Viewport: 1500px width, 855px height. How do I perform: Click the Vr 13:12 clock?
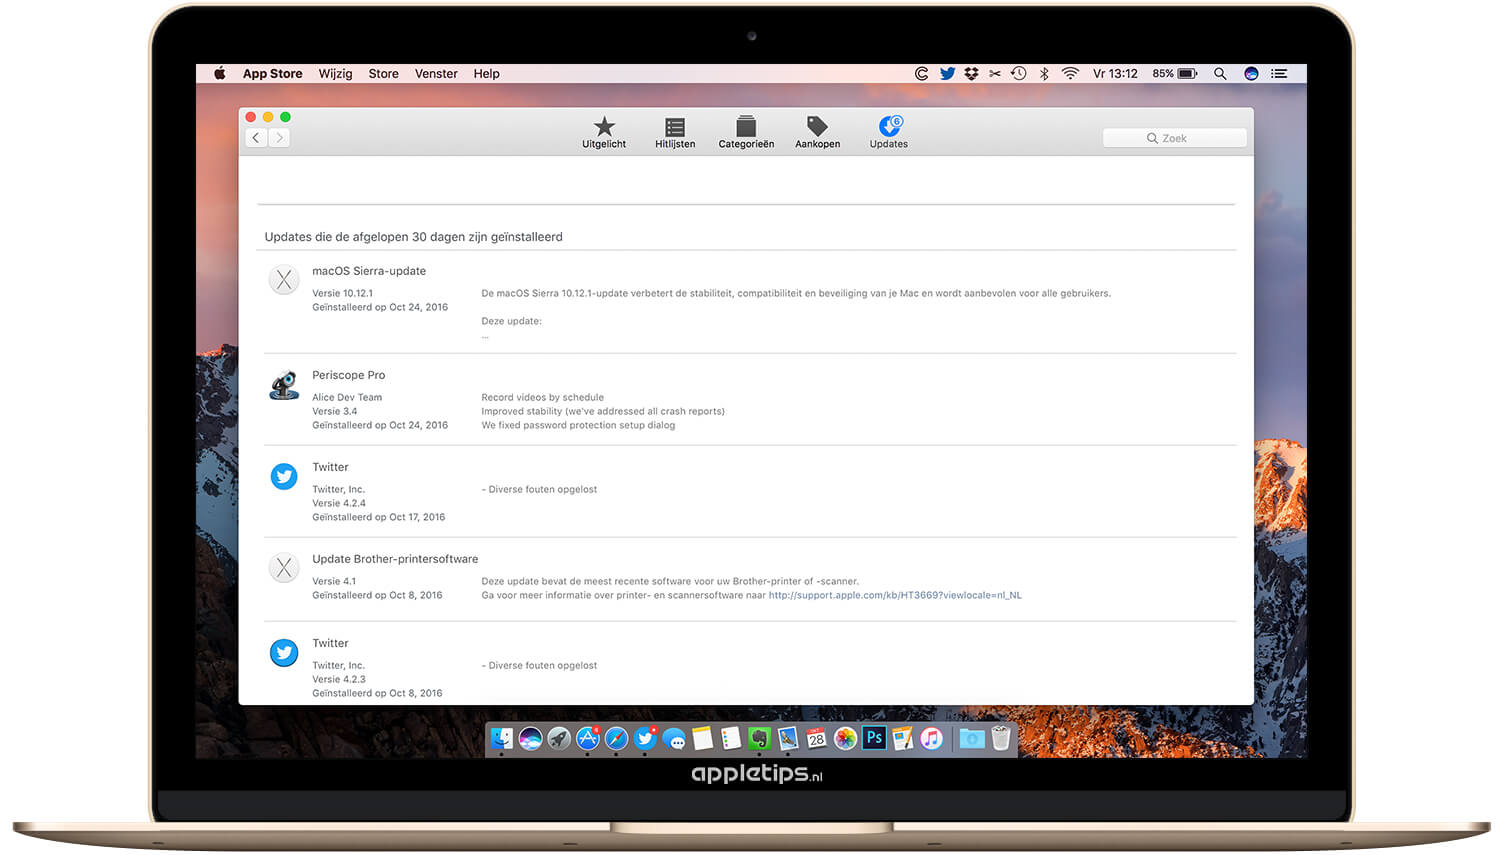[1115, 74]
